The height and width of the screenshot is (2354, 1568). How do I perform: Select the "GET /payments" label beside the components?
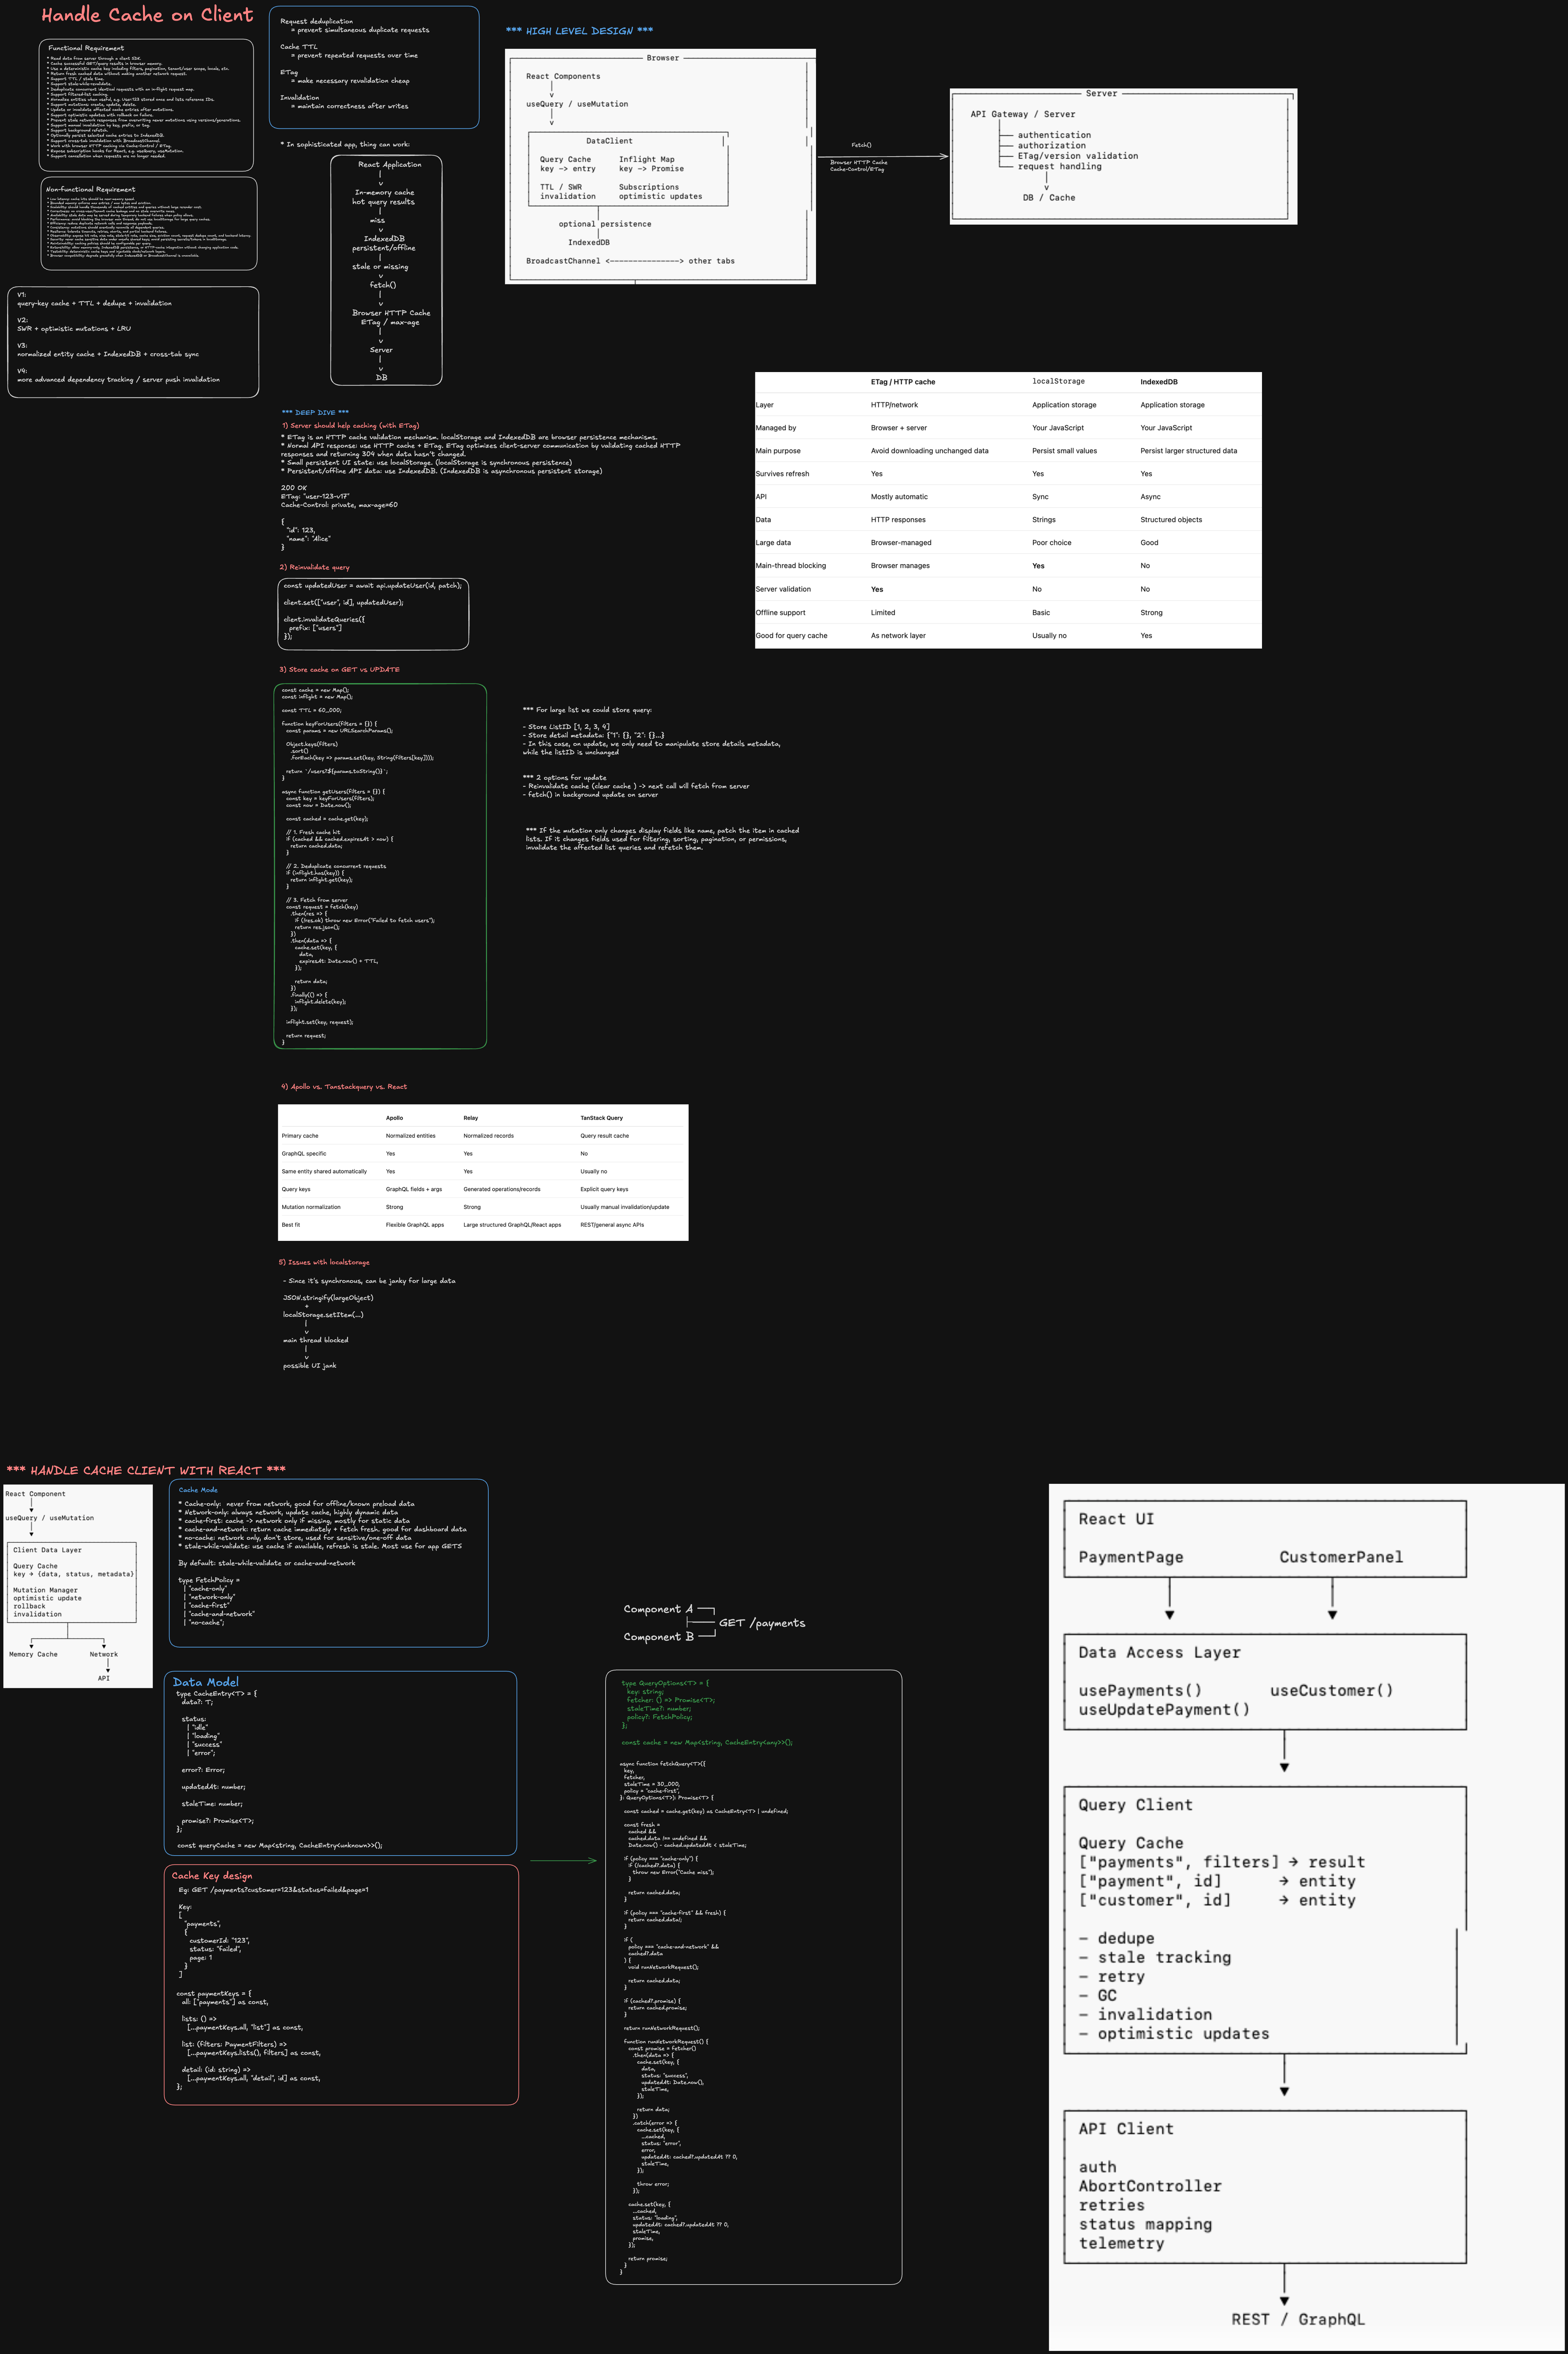pyautogui.click(x=762, y=1623)
